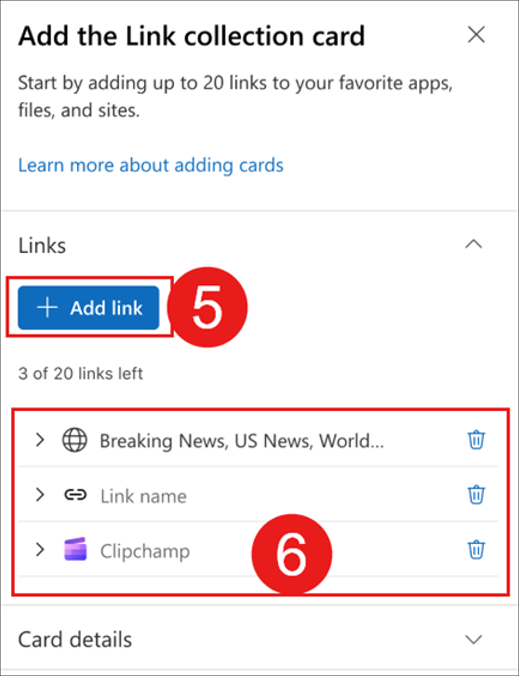Expand the Card details section
Image resolution: width=519 pixels, height=676 pixels.
[474, 639]
